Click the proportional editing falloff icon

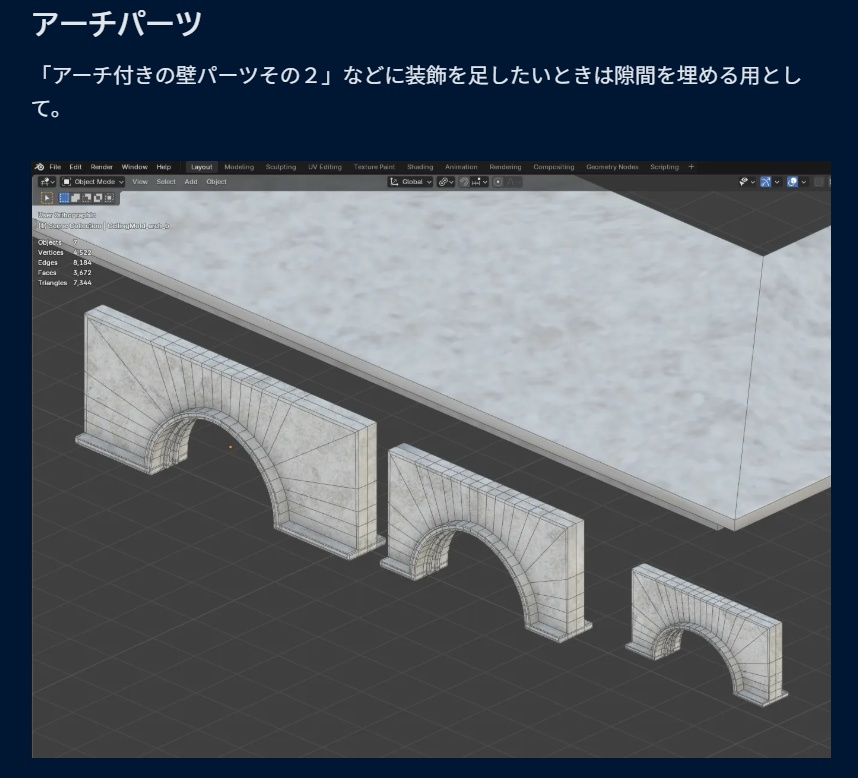click(x=512, y=182)
